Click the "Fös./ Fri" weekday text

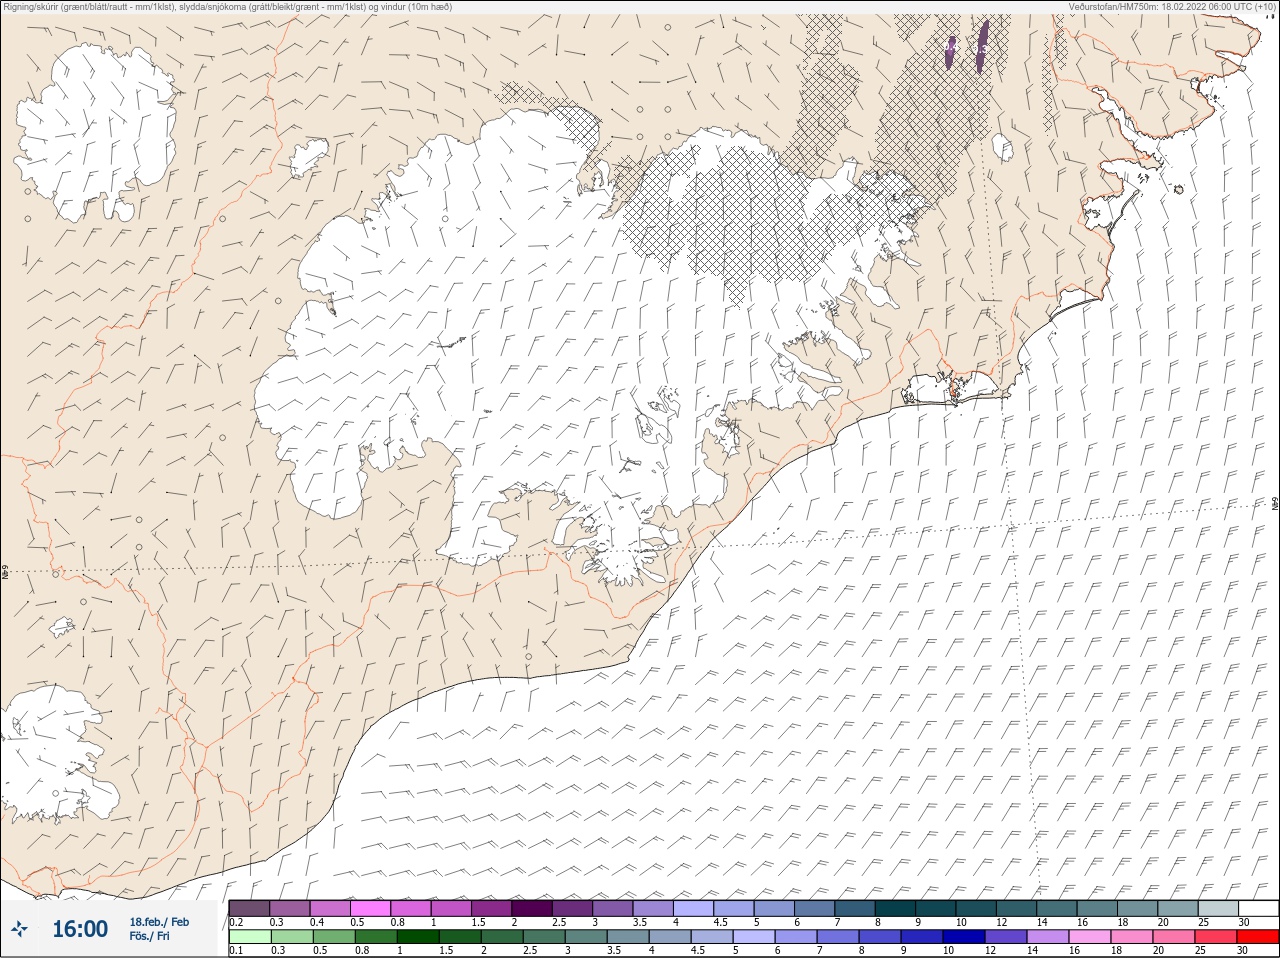tap(149, 936)
